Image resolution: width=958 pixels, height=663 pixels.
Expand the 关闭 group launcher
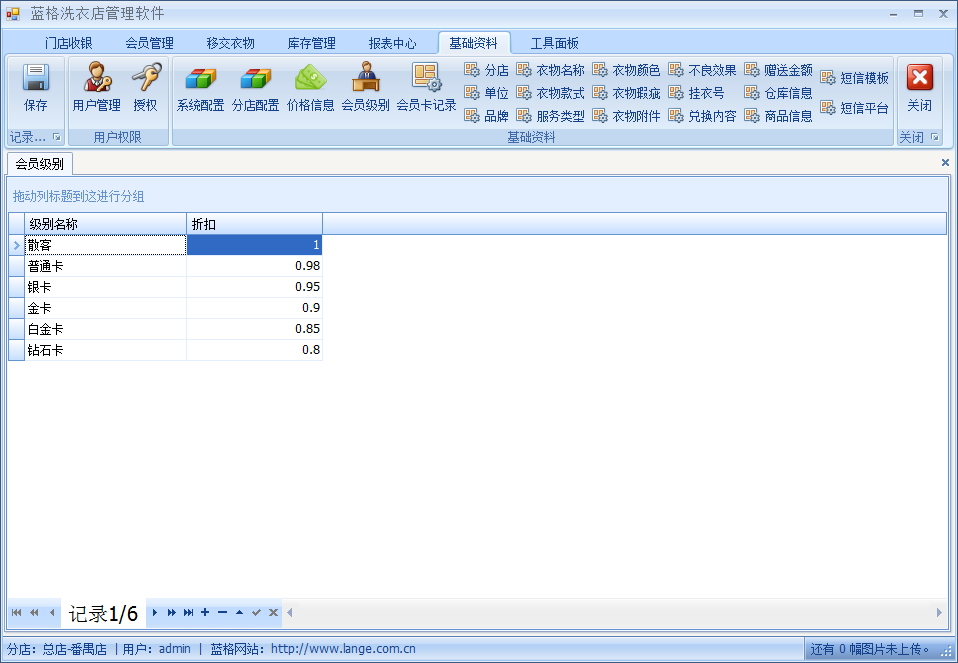pos(935,137)
